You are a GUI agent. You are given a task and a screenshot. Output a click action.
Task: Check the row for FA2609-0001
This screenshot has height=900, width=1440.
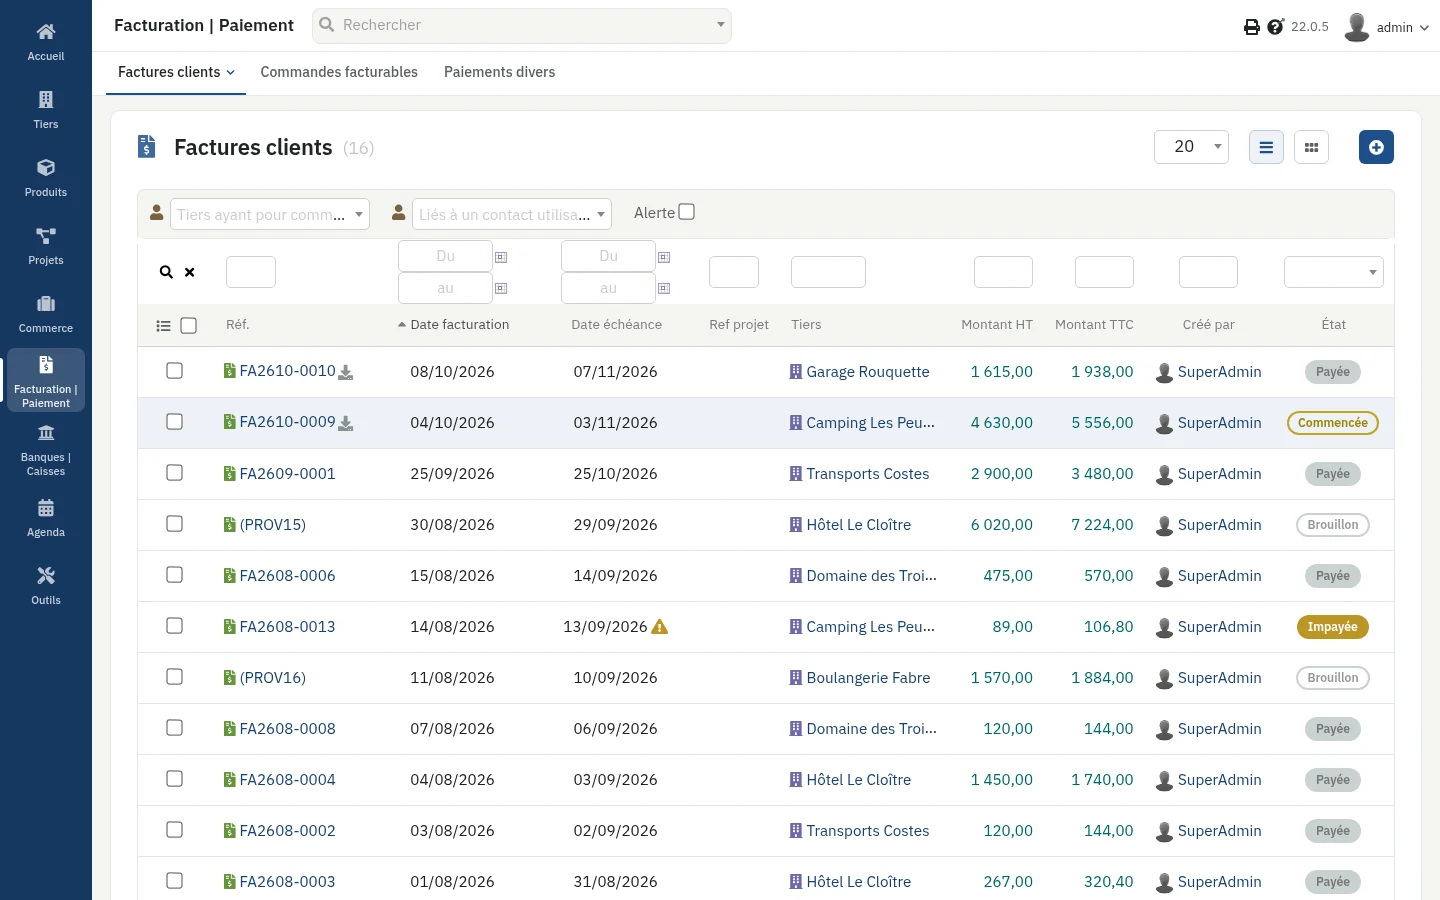point(174,473)
